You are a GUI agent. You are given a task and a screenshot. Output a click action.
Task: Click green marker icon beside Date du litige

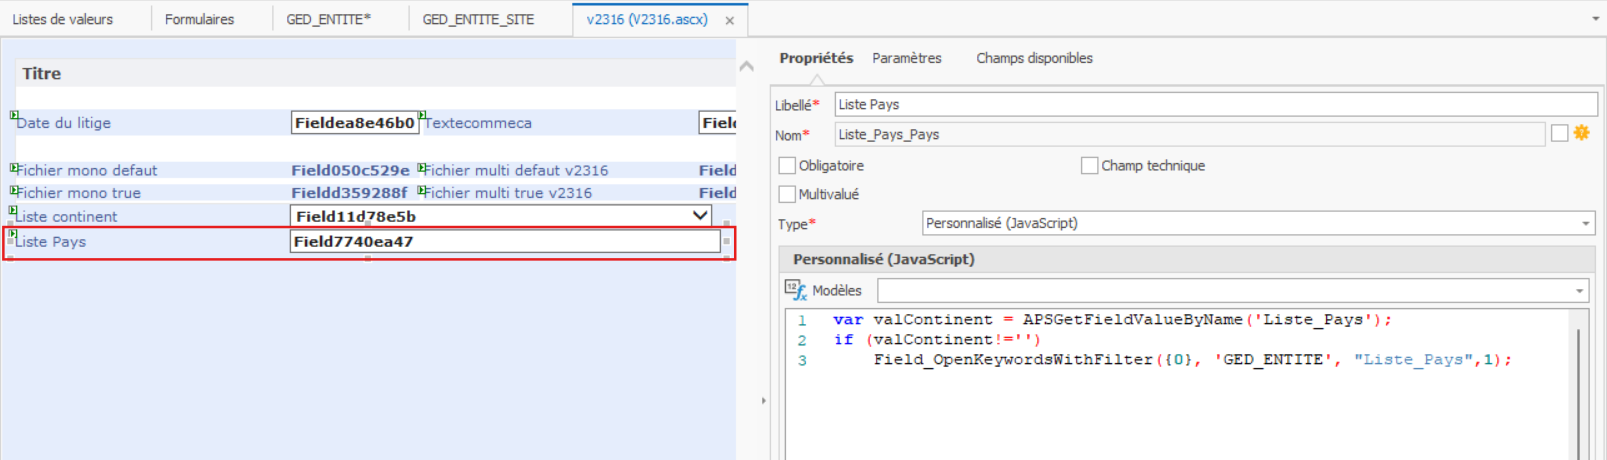click(14, 116)
